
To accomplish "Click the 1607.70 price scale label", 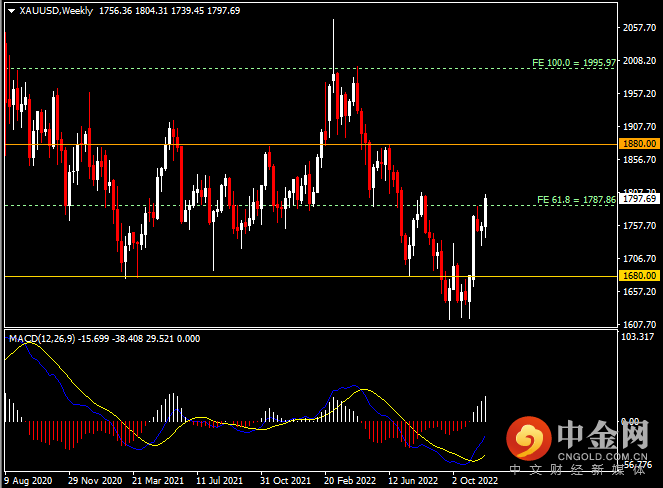I will click(636, 324).
